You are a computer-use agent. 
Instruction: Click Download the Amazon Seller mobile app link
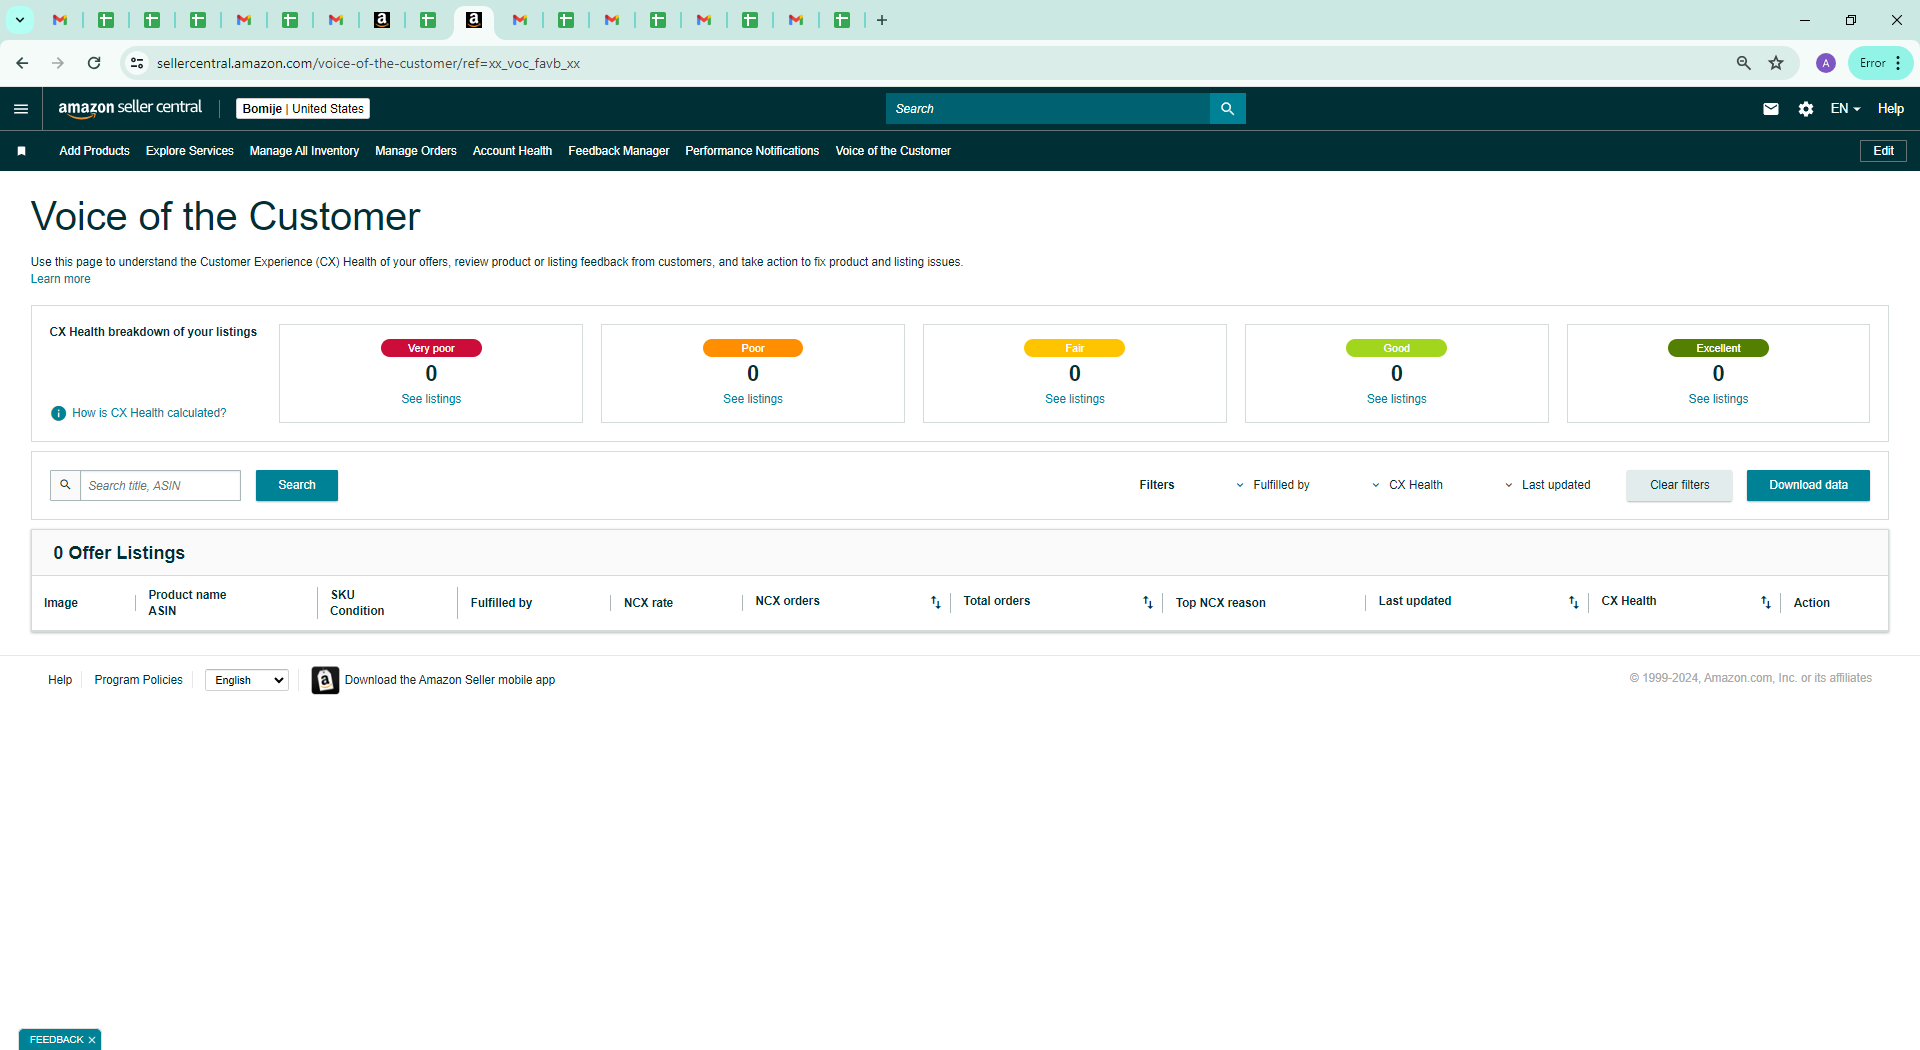point(450,680)
